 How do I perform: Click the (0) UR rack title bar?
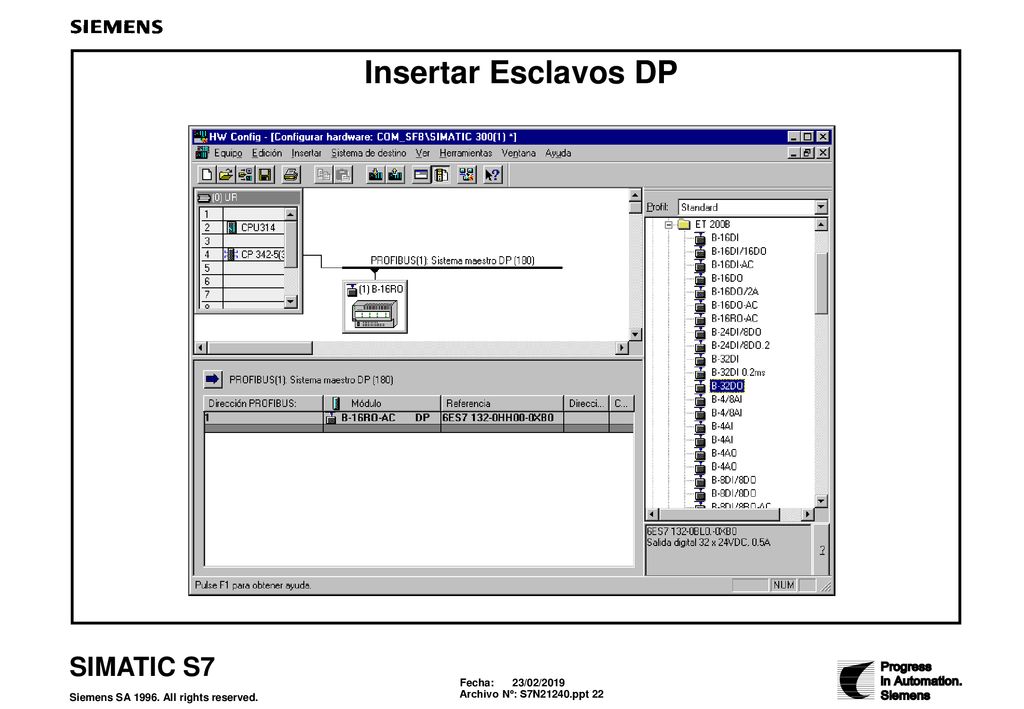248,197
